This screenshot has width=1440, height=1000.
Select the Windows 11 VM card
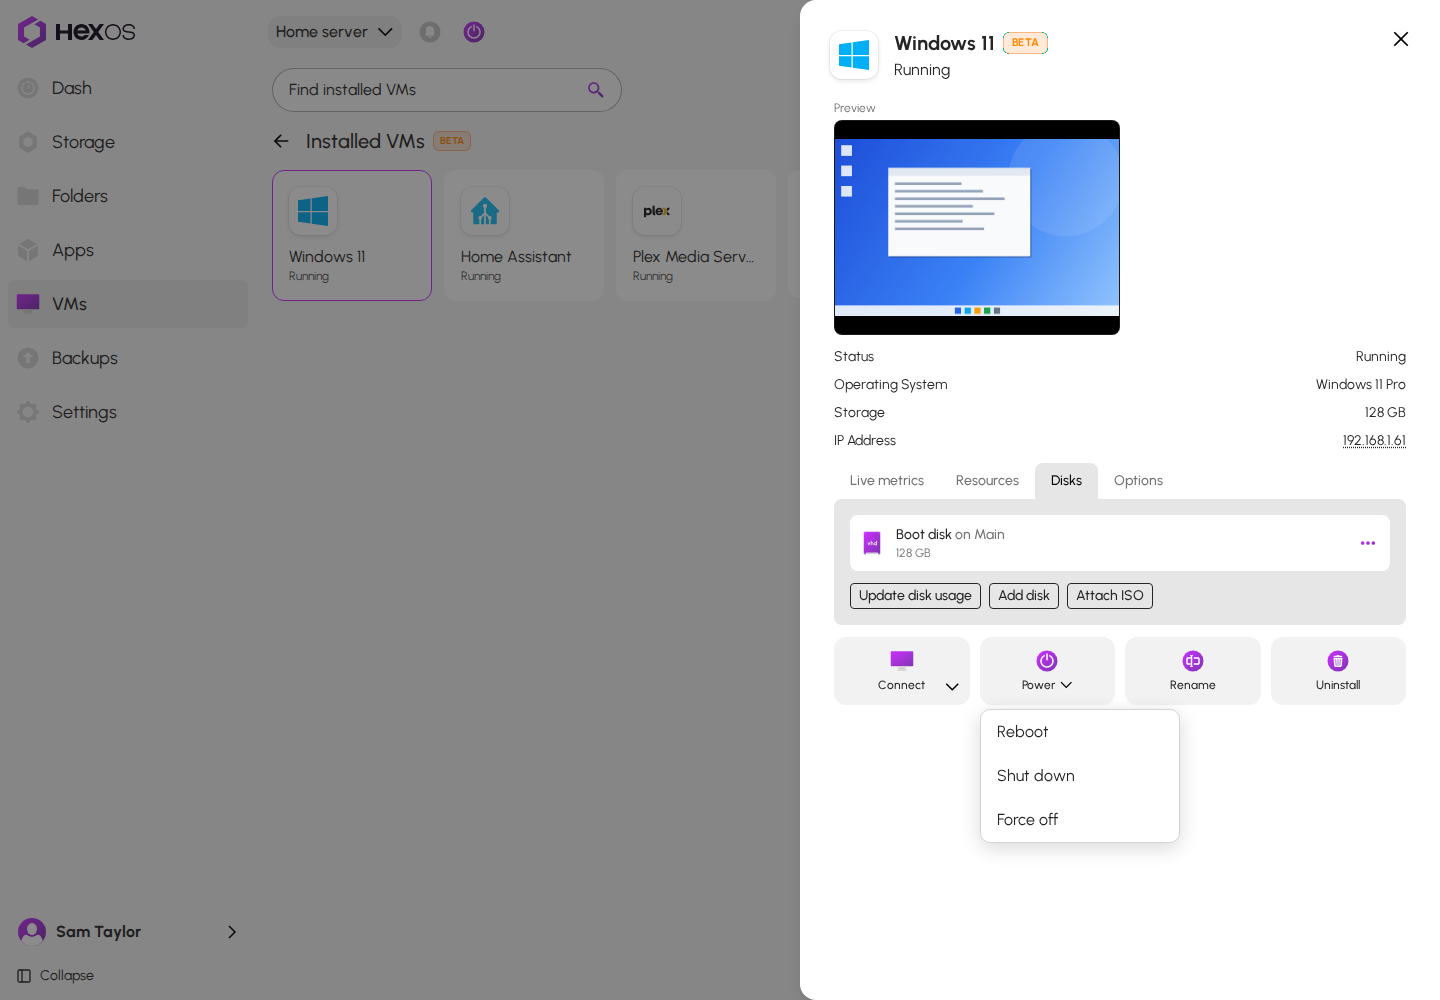pos(352,236)
